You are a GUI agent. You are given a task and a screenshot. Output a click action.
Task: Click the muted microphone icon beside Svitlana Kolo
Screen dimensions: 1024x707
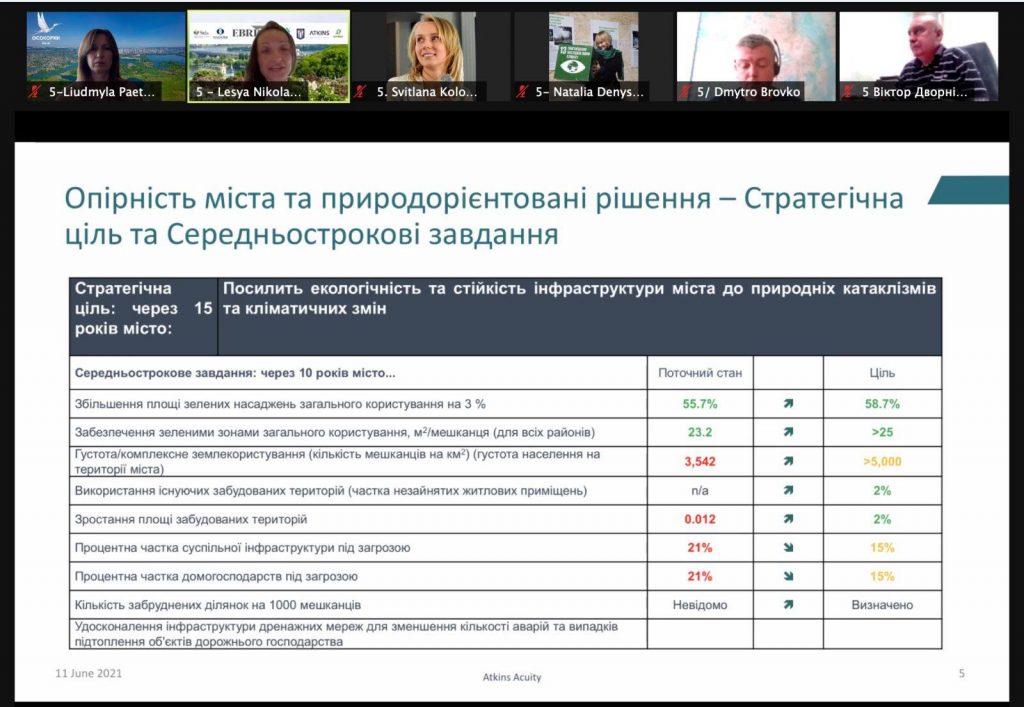360,92
